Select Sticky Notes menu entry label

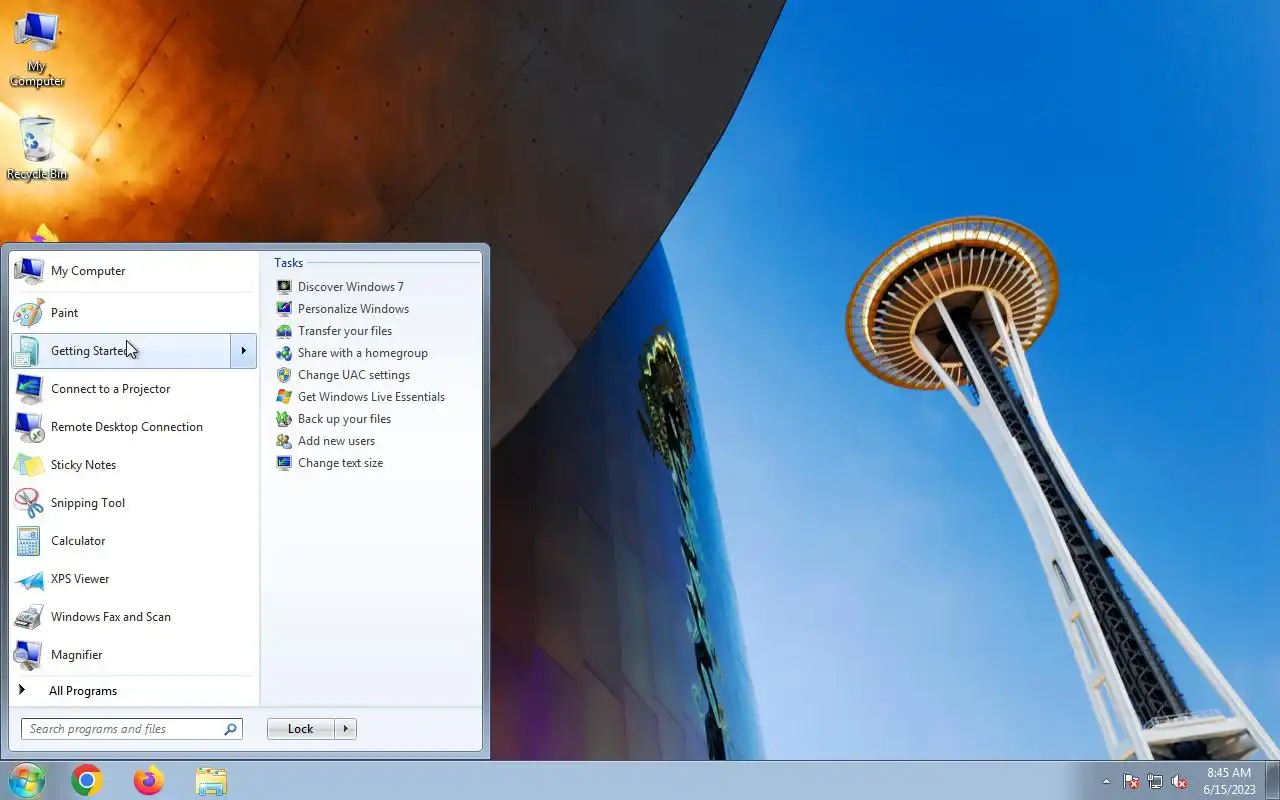click(84, 465)
